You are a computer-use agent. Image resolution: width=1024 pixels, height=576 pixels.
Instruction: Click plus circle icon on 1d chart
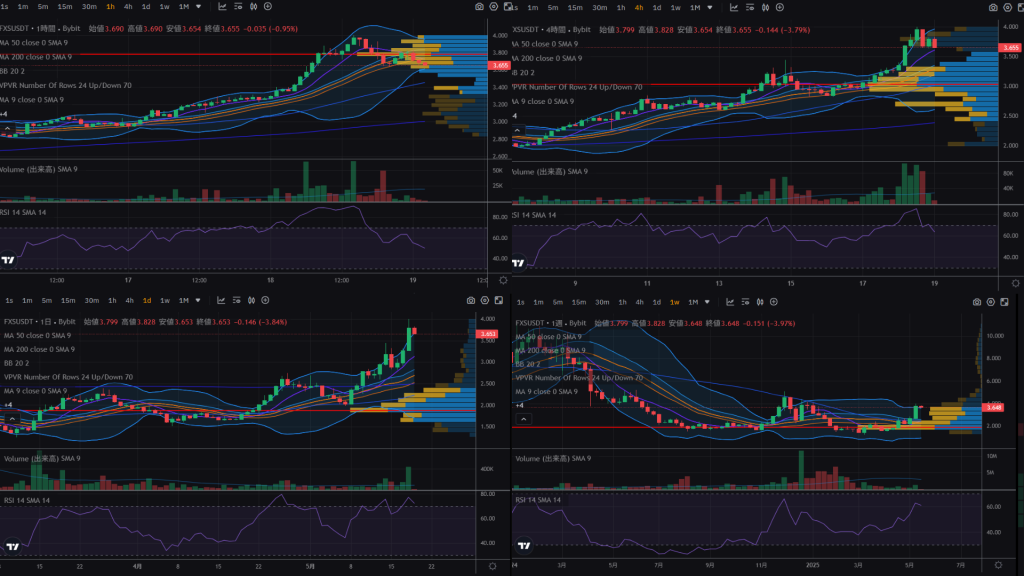266,300
